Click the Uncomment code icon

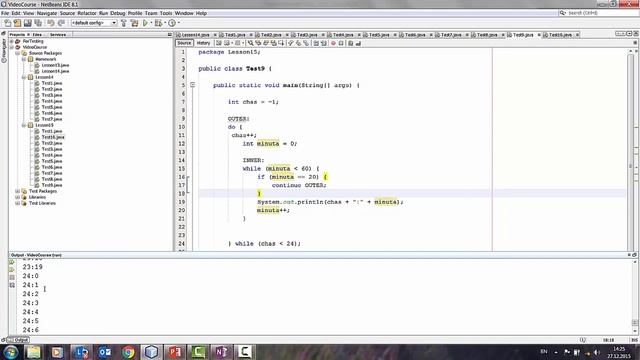point(358,43)
